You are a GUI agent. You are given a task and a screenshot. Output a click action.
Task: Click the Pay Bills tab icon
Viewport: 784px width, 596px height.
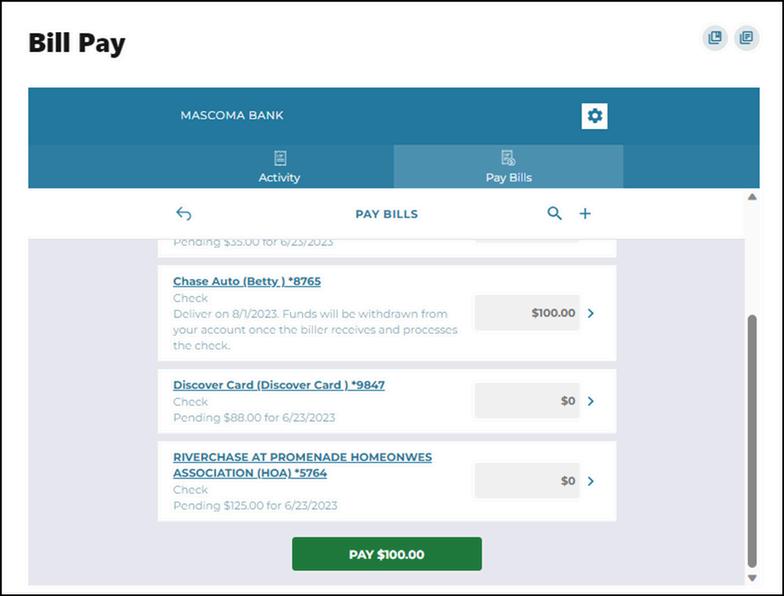click(508, 158)
